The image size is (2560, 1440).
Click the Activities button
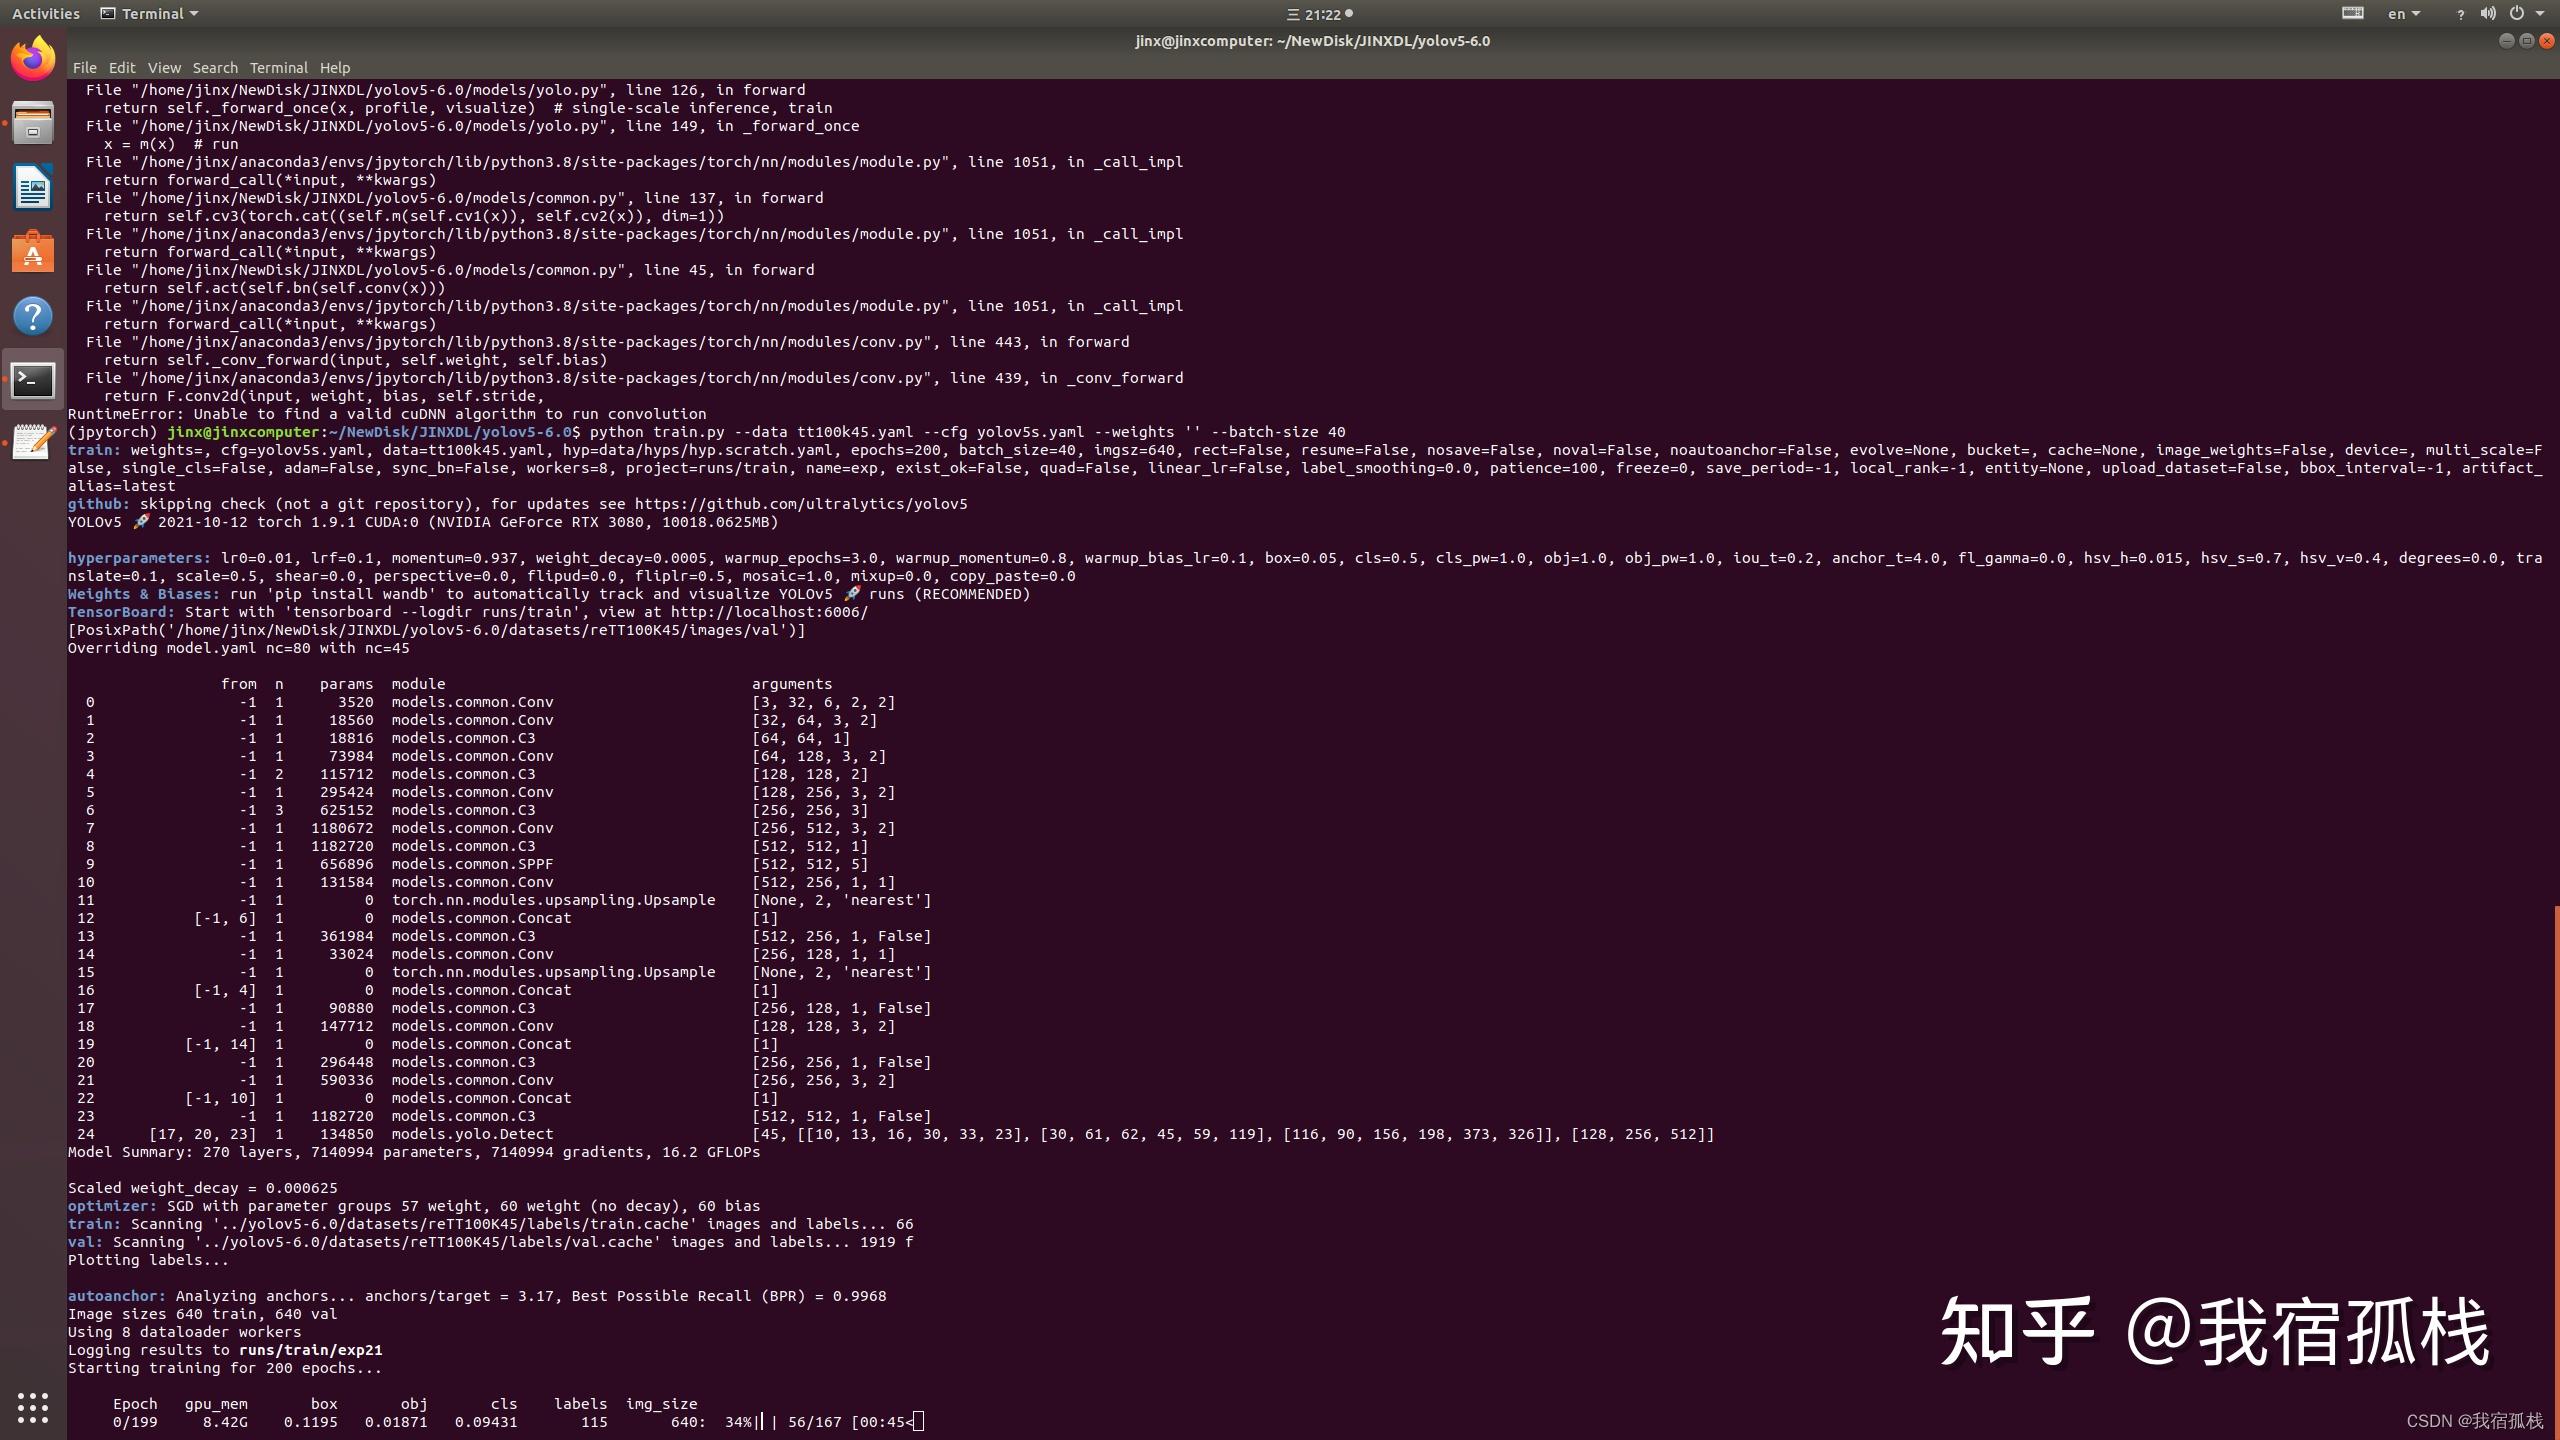(45, 13)
